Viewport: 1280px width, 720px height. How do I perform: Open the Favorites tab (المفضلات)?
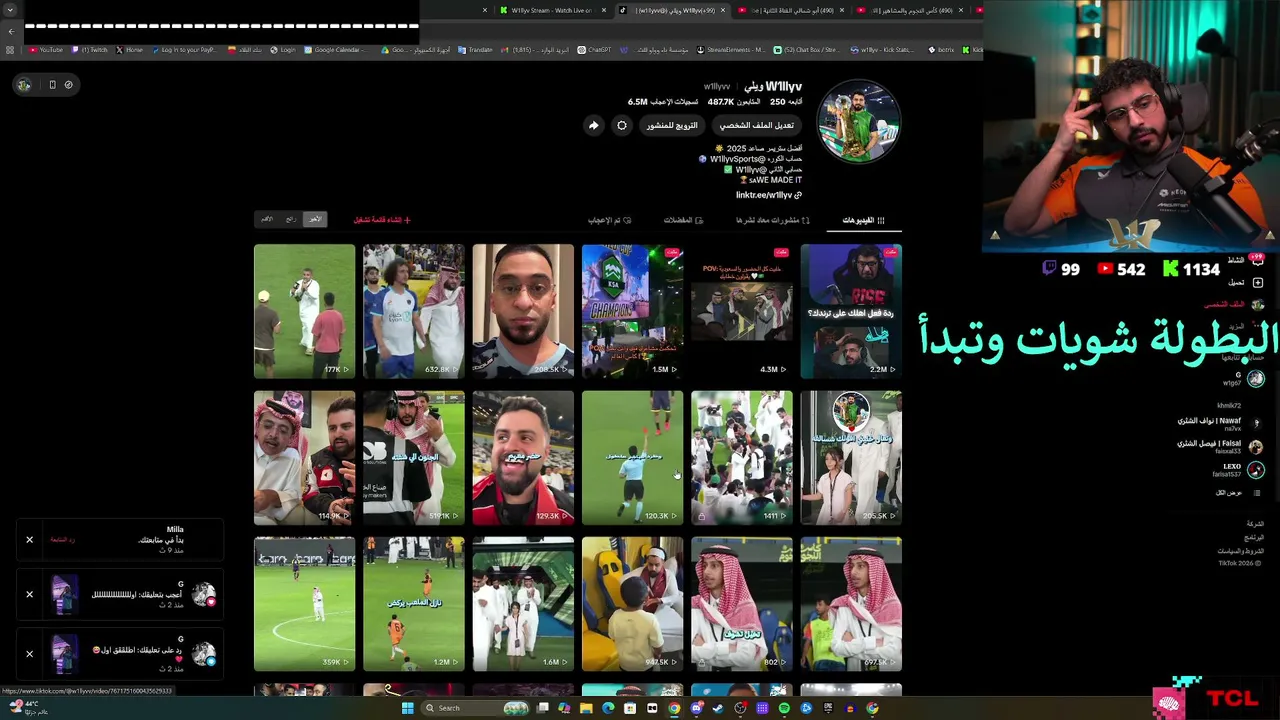pos(683,220)
